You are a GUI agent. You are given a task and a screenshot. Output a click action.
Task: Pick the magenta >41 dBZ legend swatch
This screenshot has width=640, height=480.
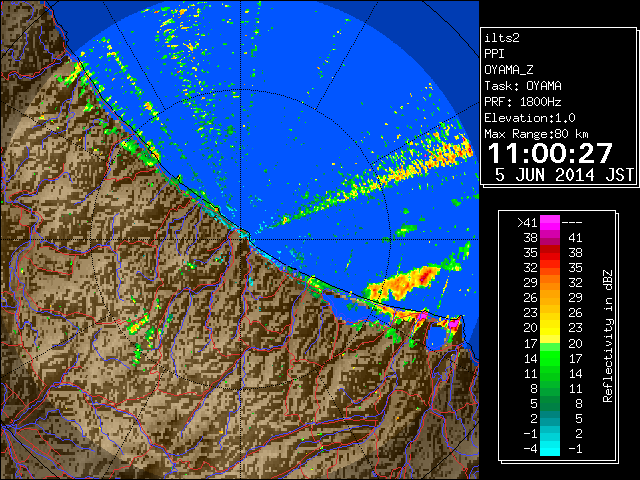coord(550,222)
